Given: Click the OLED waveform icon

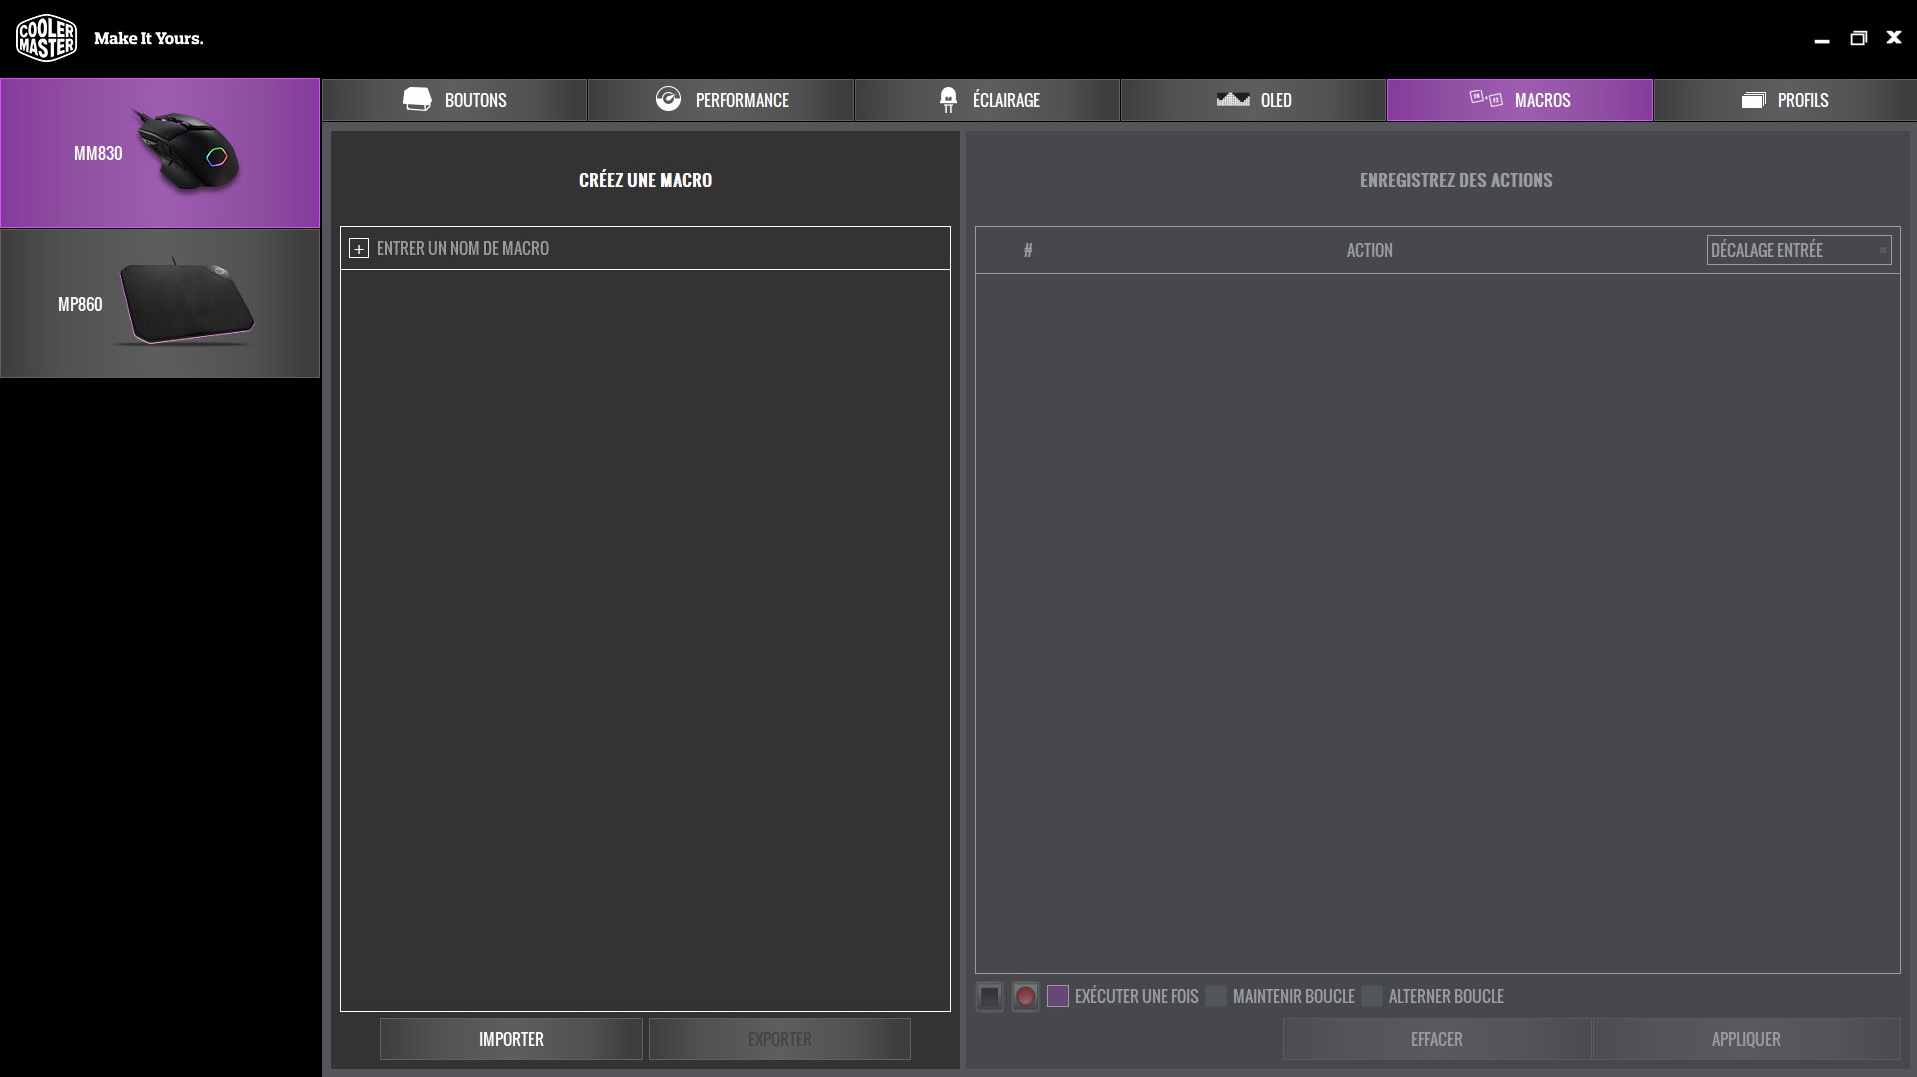Looking at the screenshot, I should click(x=1232, y=99).
